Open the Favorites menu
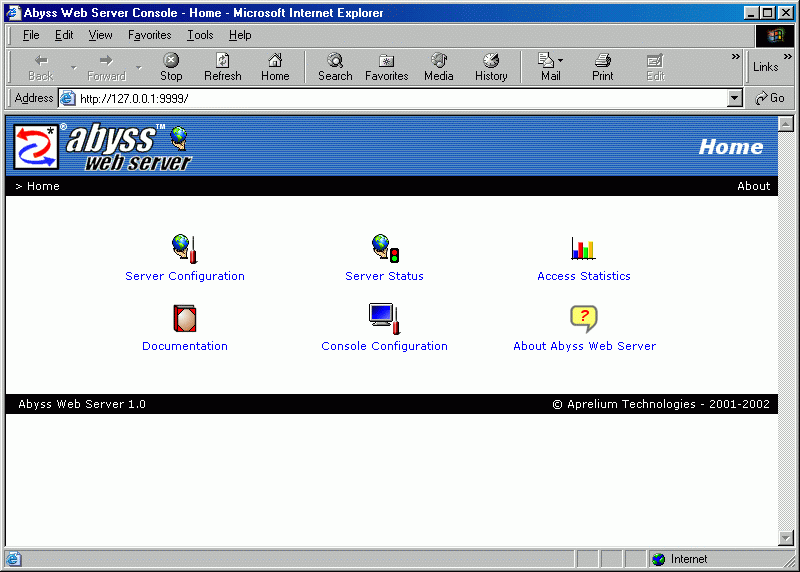The height and width of the screenshot is (572, 800). (x=149, y=35)
